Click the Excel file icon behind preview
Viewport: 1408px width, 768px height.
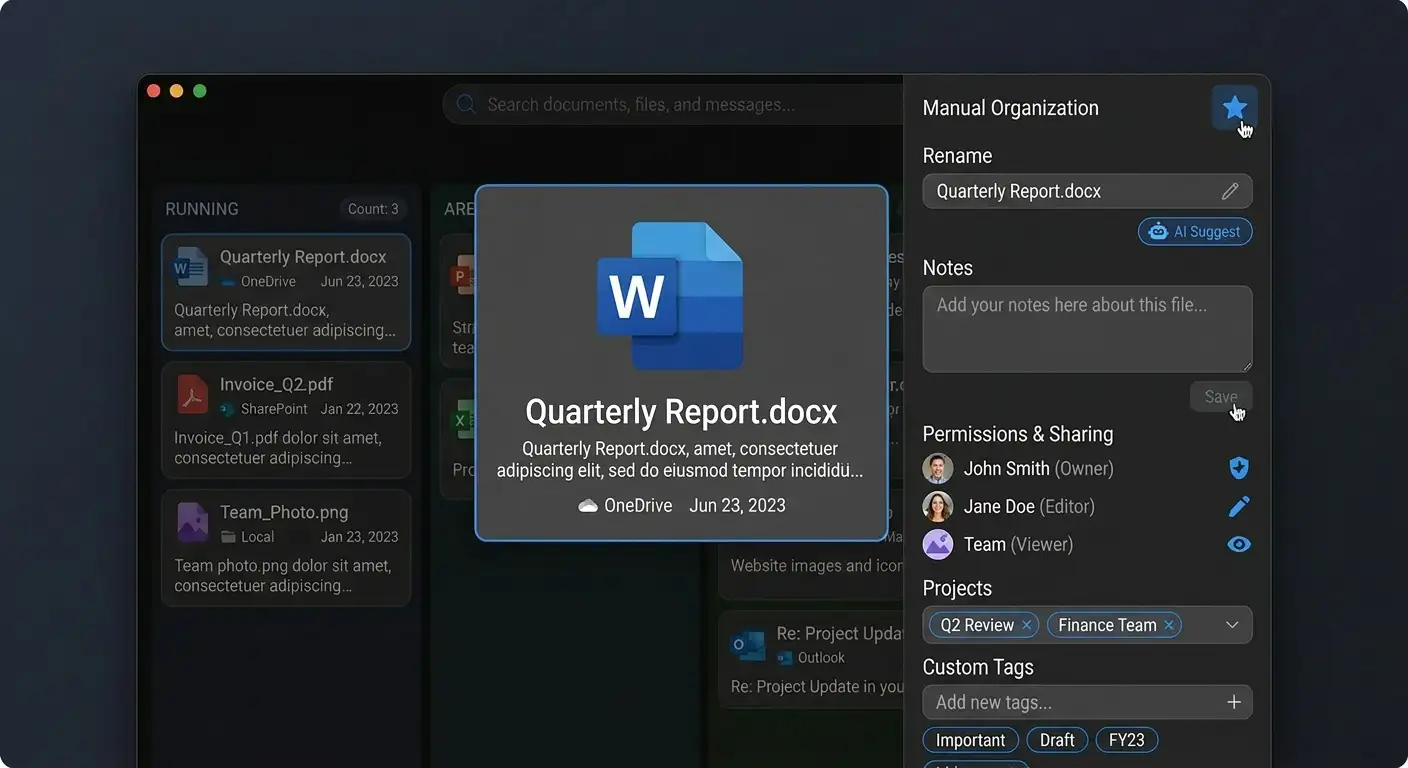pos(462,420)
